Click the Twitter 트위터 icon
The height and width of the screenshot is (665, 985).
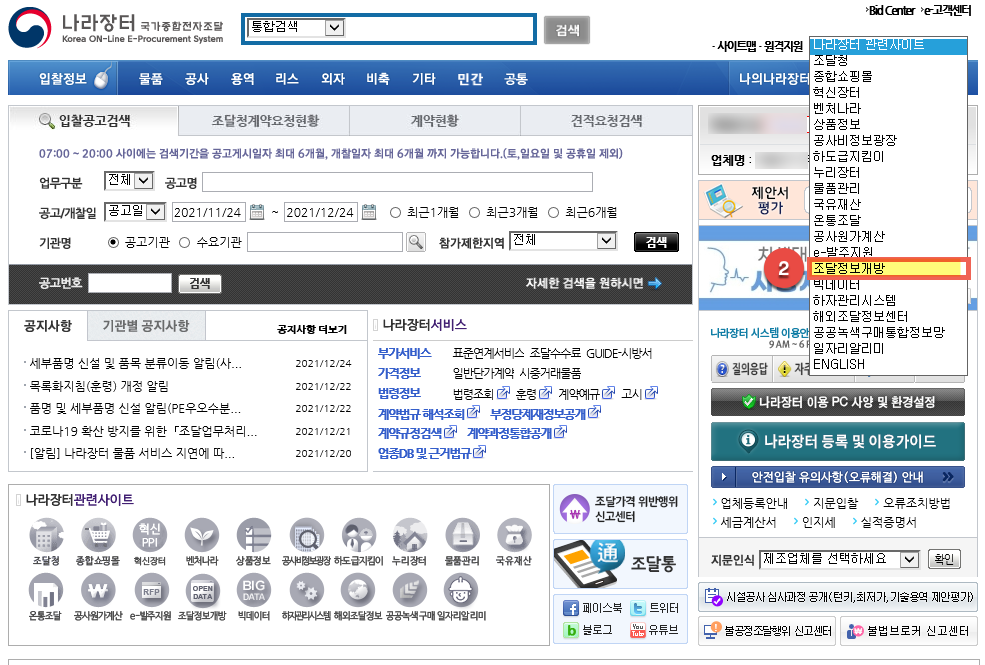(x=638, y=608)
